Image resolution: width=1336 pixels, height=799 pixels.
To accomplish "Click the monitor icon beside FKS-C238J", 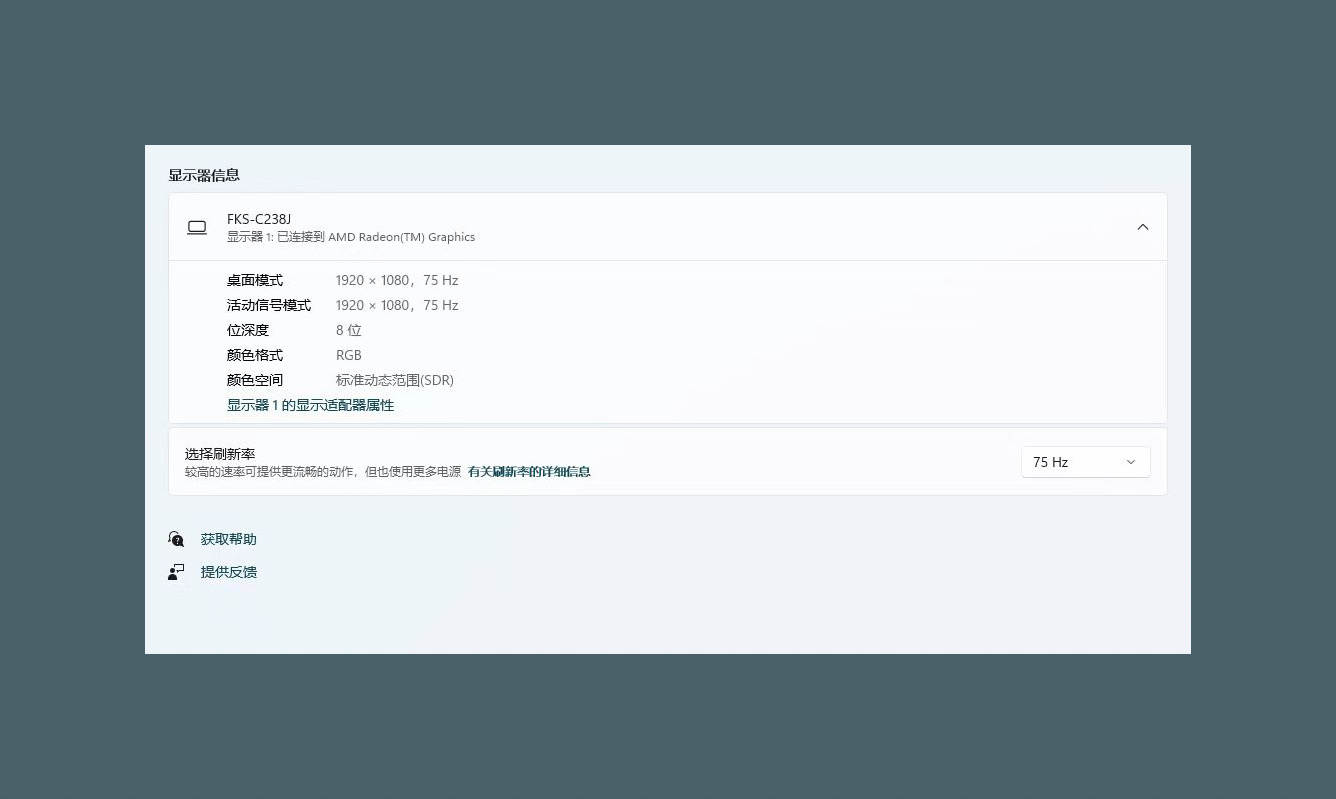I will click(197, 228).
